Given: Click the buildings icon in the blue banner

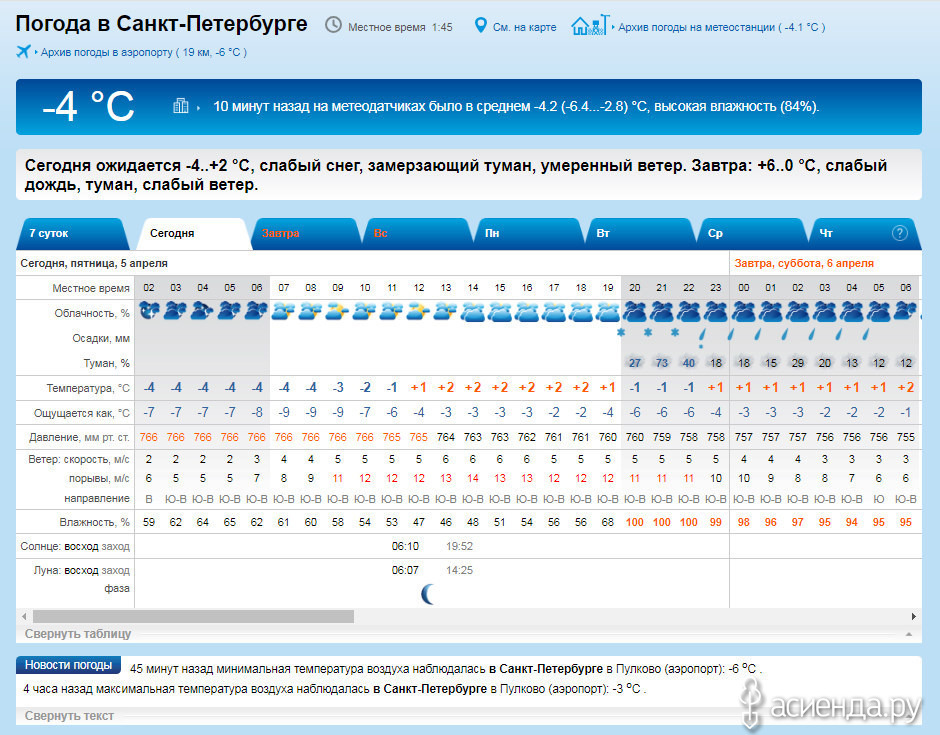Looking at the screenshot, I should tap(180, 106).
